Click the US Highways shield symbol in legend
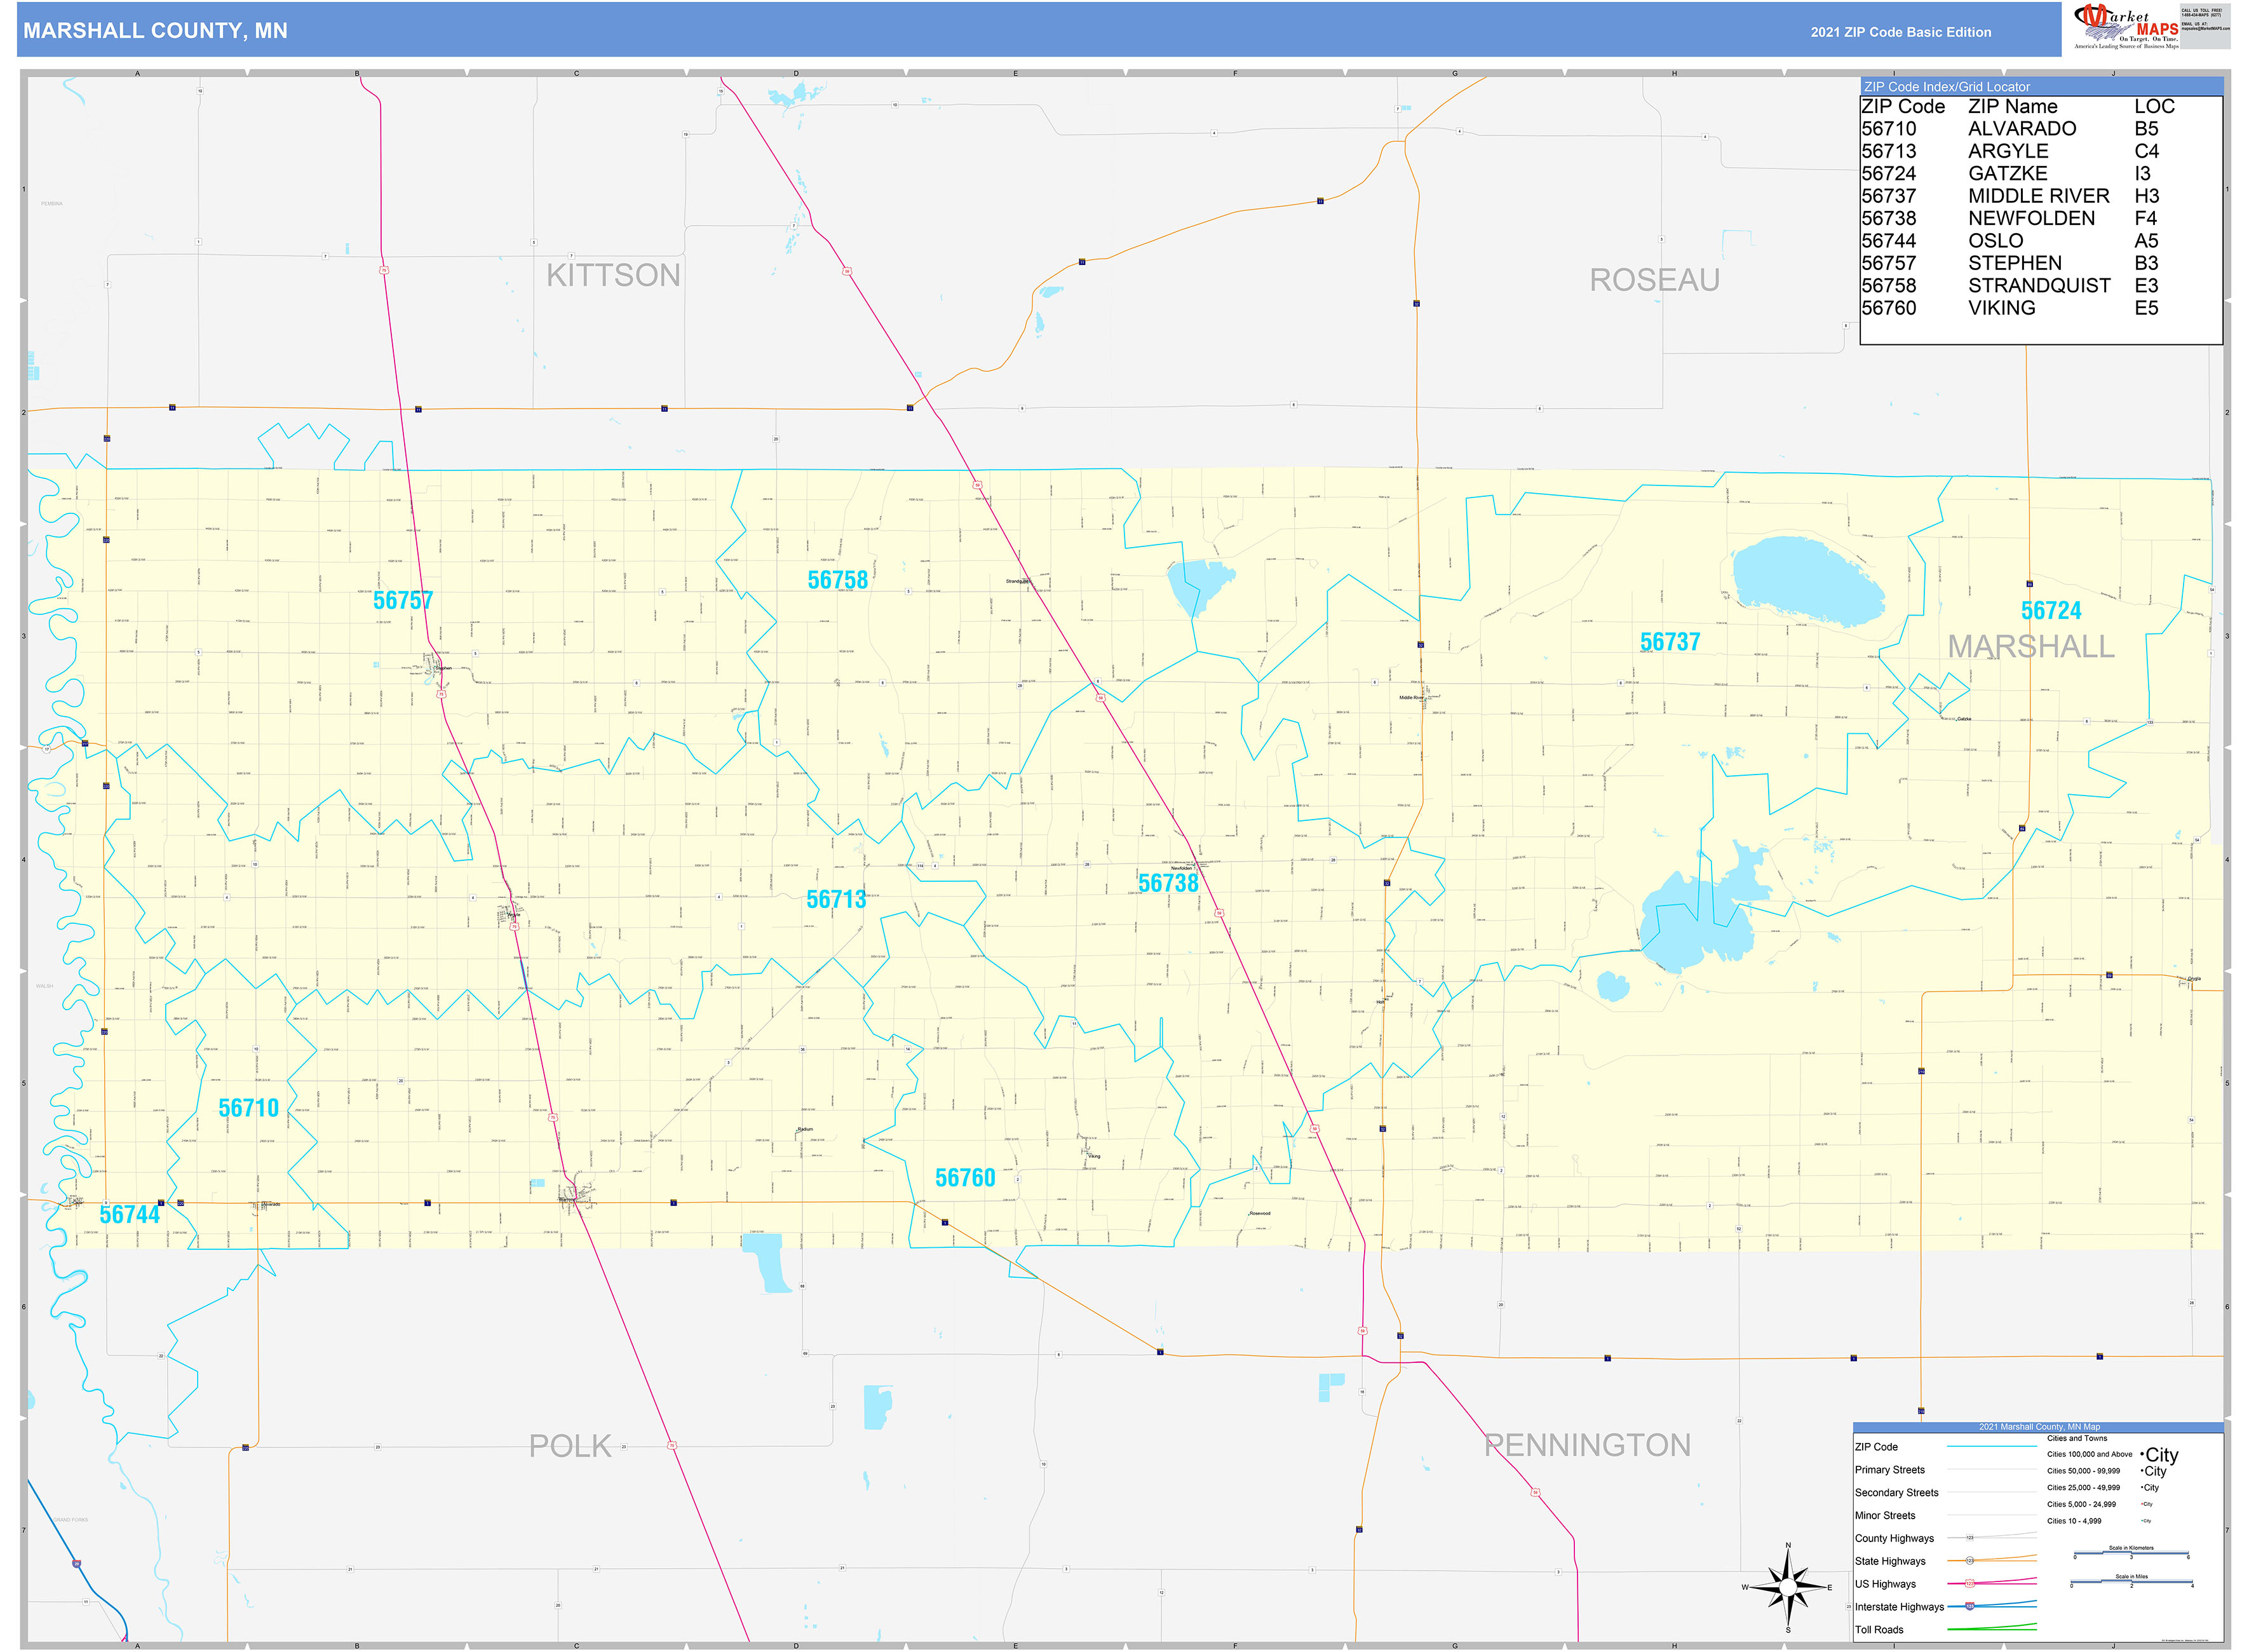 pos(1969,1583)
